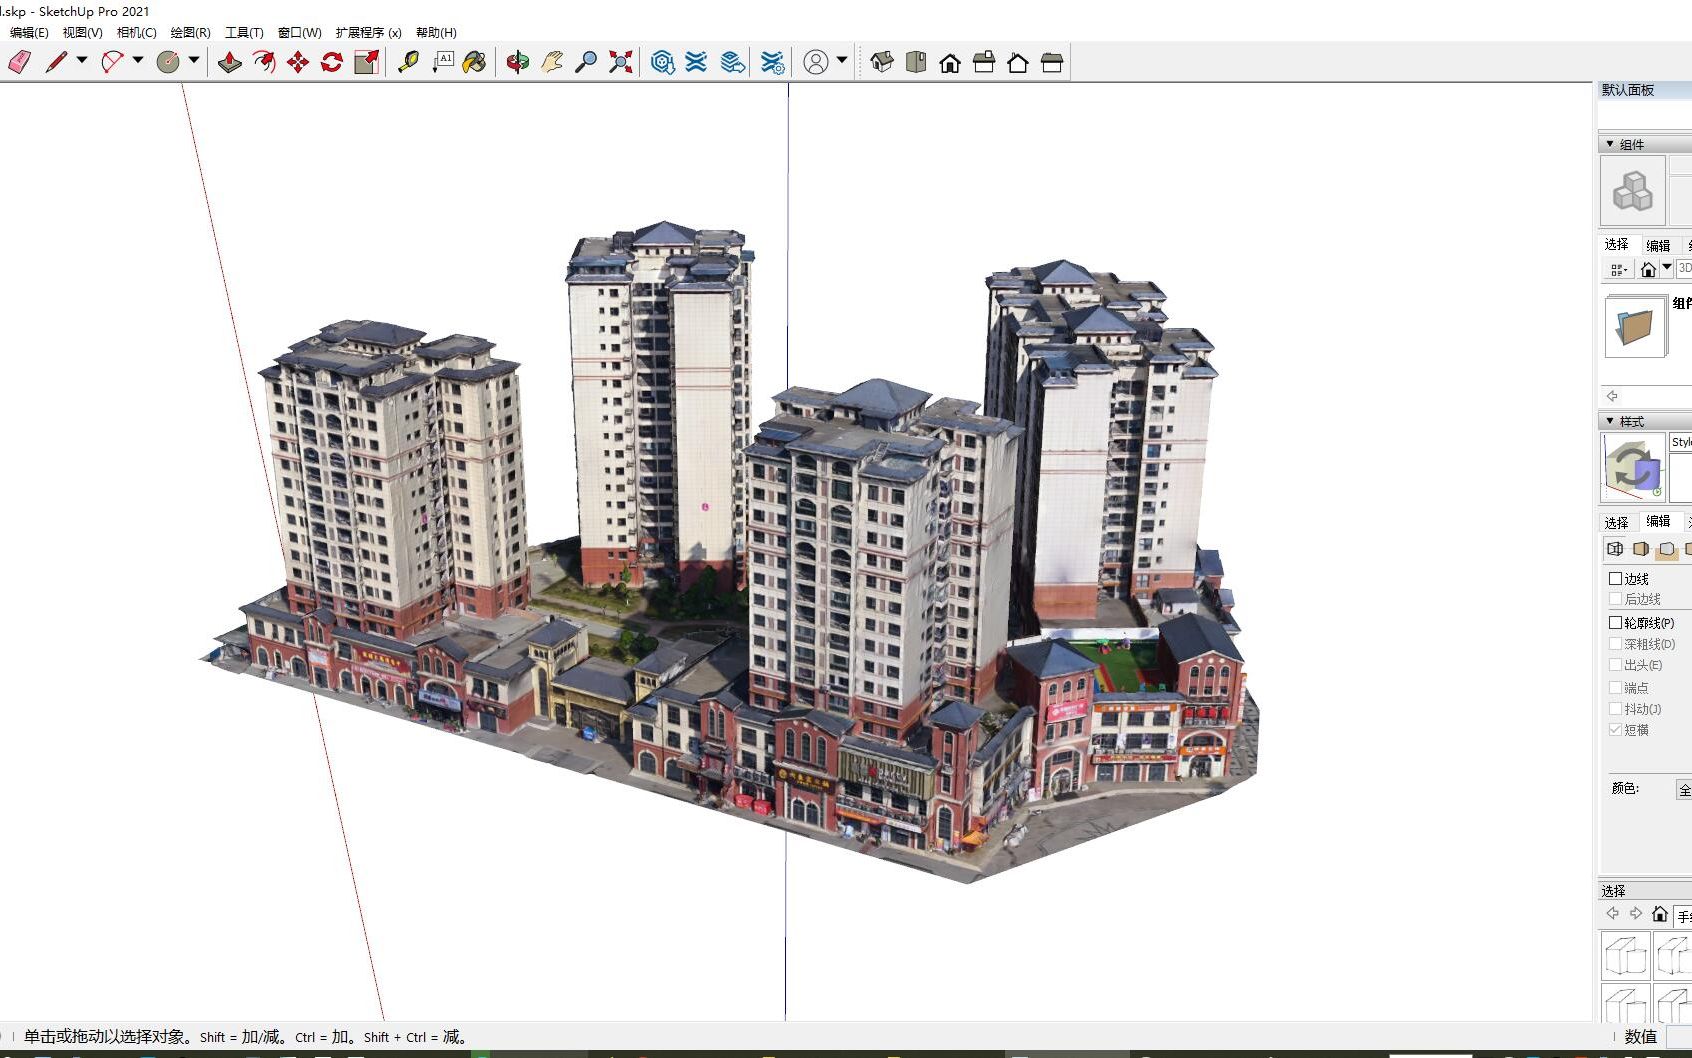Viewport: 1692px width, 1058px height.
Task: Activate the Zoom Extents tool
Action: [620, 61]
